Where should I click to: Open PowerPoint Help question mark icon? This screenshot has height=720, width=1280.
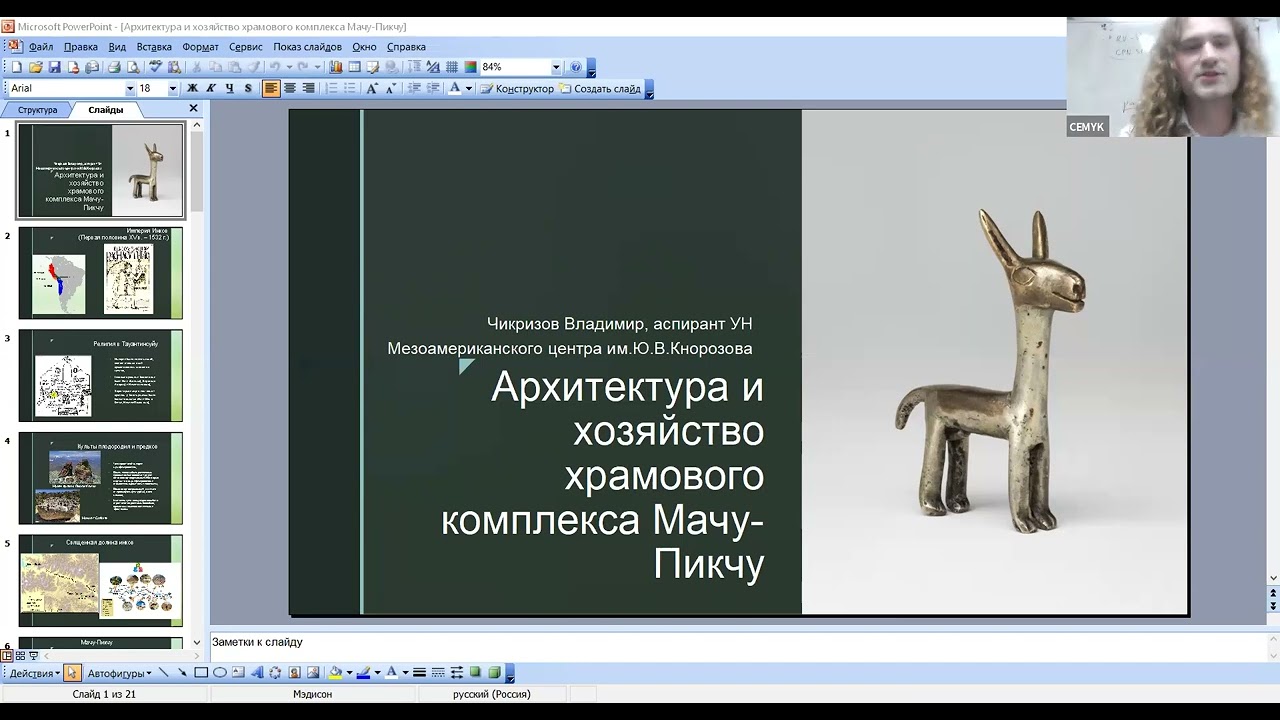coord(575,67)
